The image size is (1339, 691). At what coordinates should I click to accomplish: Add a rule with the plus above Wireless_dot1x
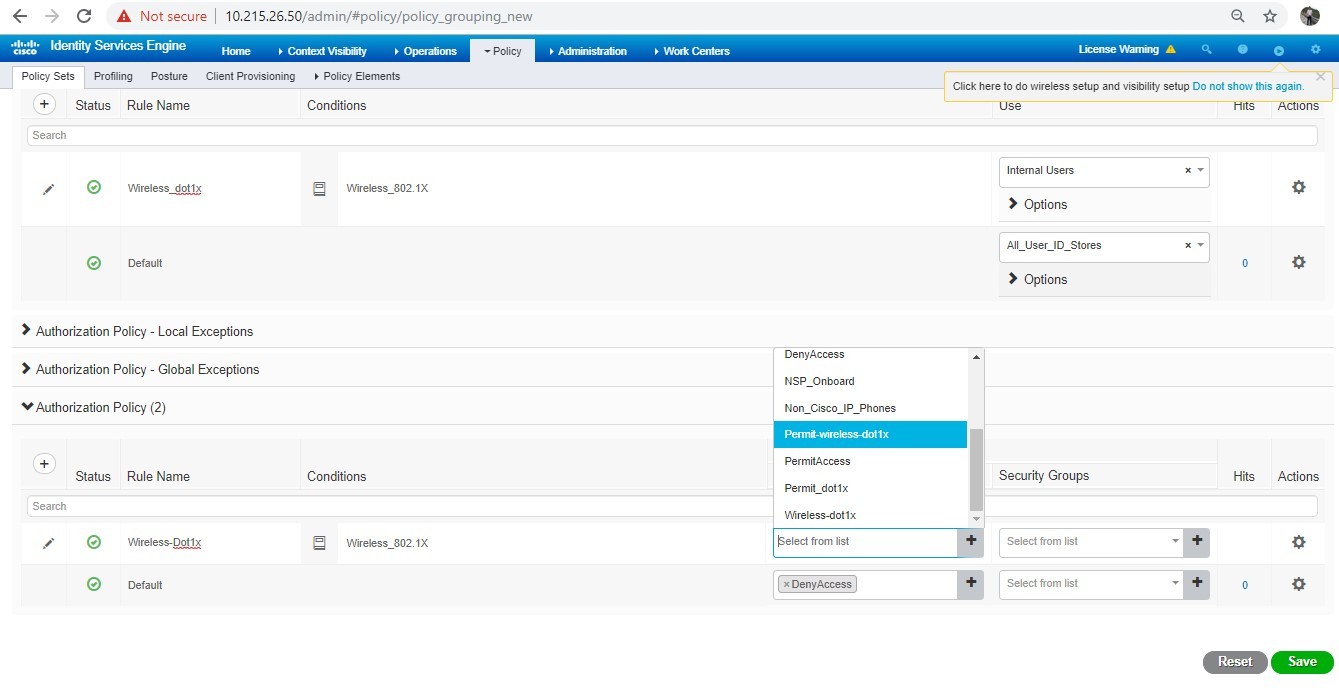[44, 104]
